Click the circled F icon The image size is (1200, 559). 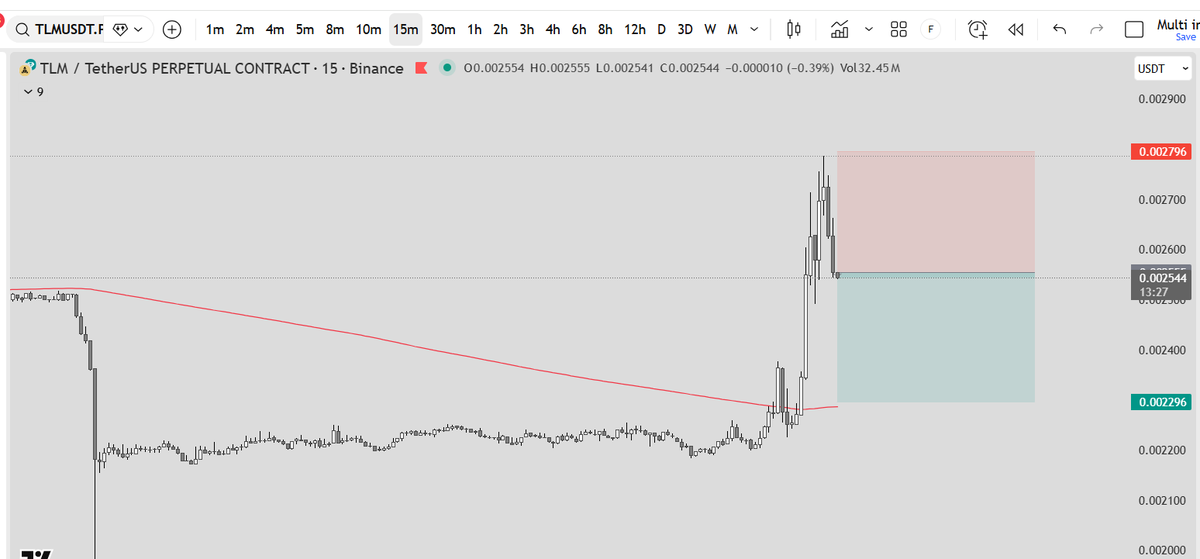pyautogui.click(x=931, y=30)
